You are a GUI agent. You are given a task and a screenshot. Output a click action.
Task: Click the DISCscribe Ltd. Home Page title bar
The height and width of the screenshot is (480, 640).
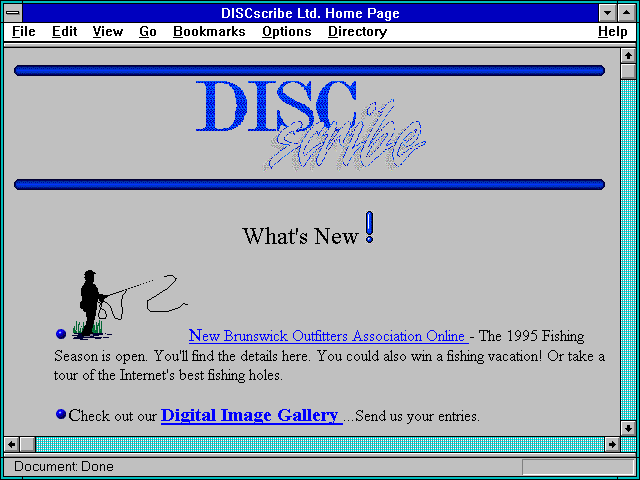[x=310, y=13]
